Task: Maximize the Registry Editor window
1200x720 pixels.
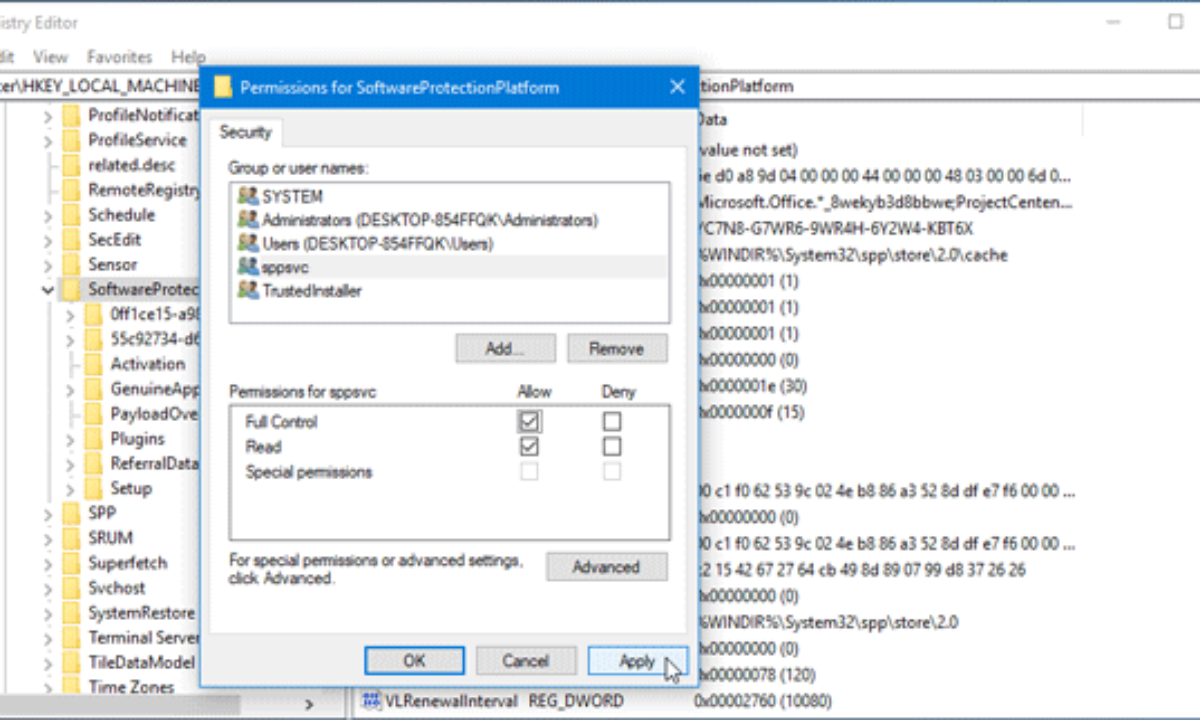Action: tap(1175, 22)
